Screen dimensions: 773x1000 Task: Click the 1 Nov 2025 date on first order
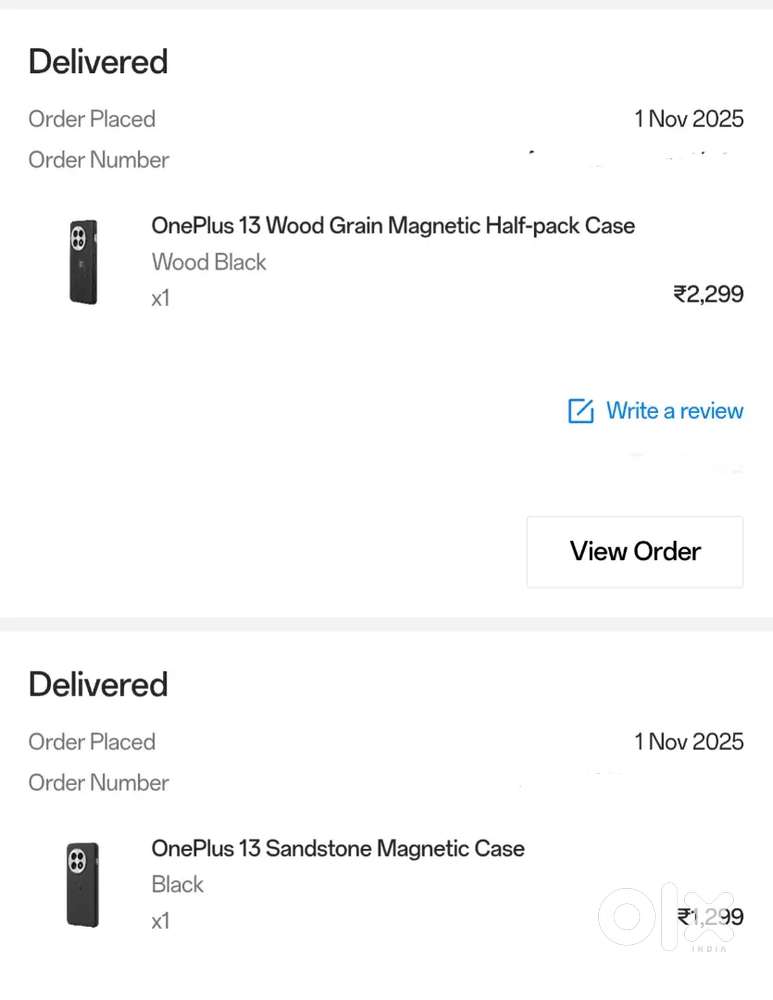[x=689, y=118]
